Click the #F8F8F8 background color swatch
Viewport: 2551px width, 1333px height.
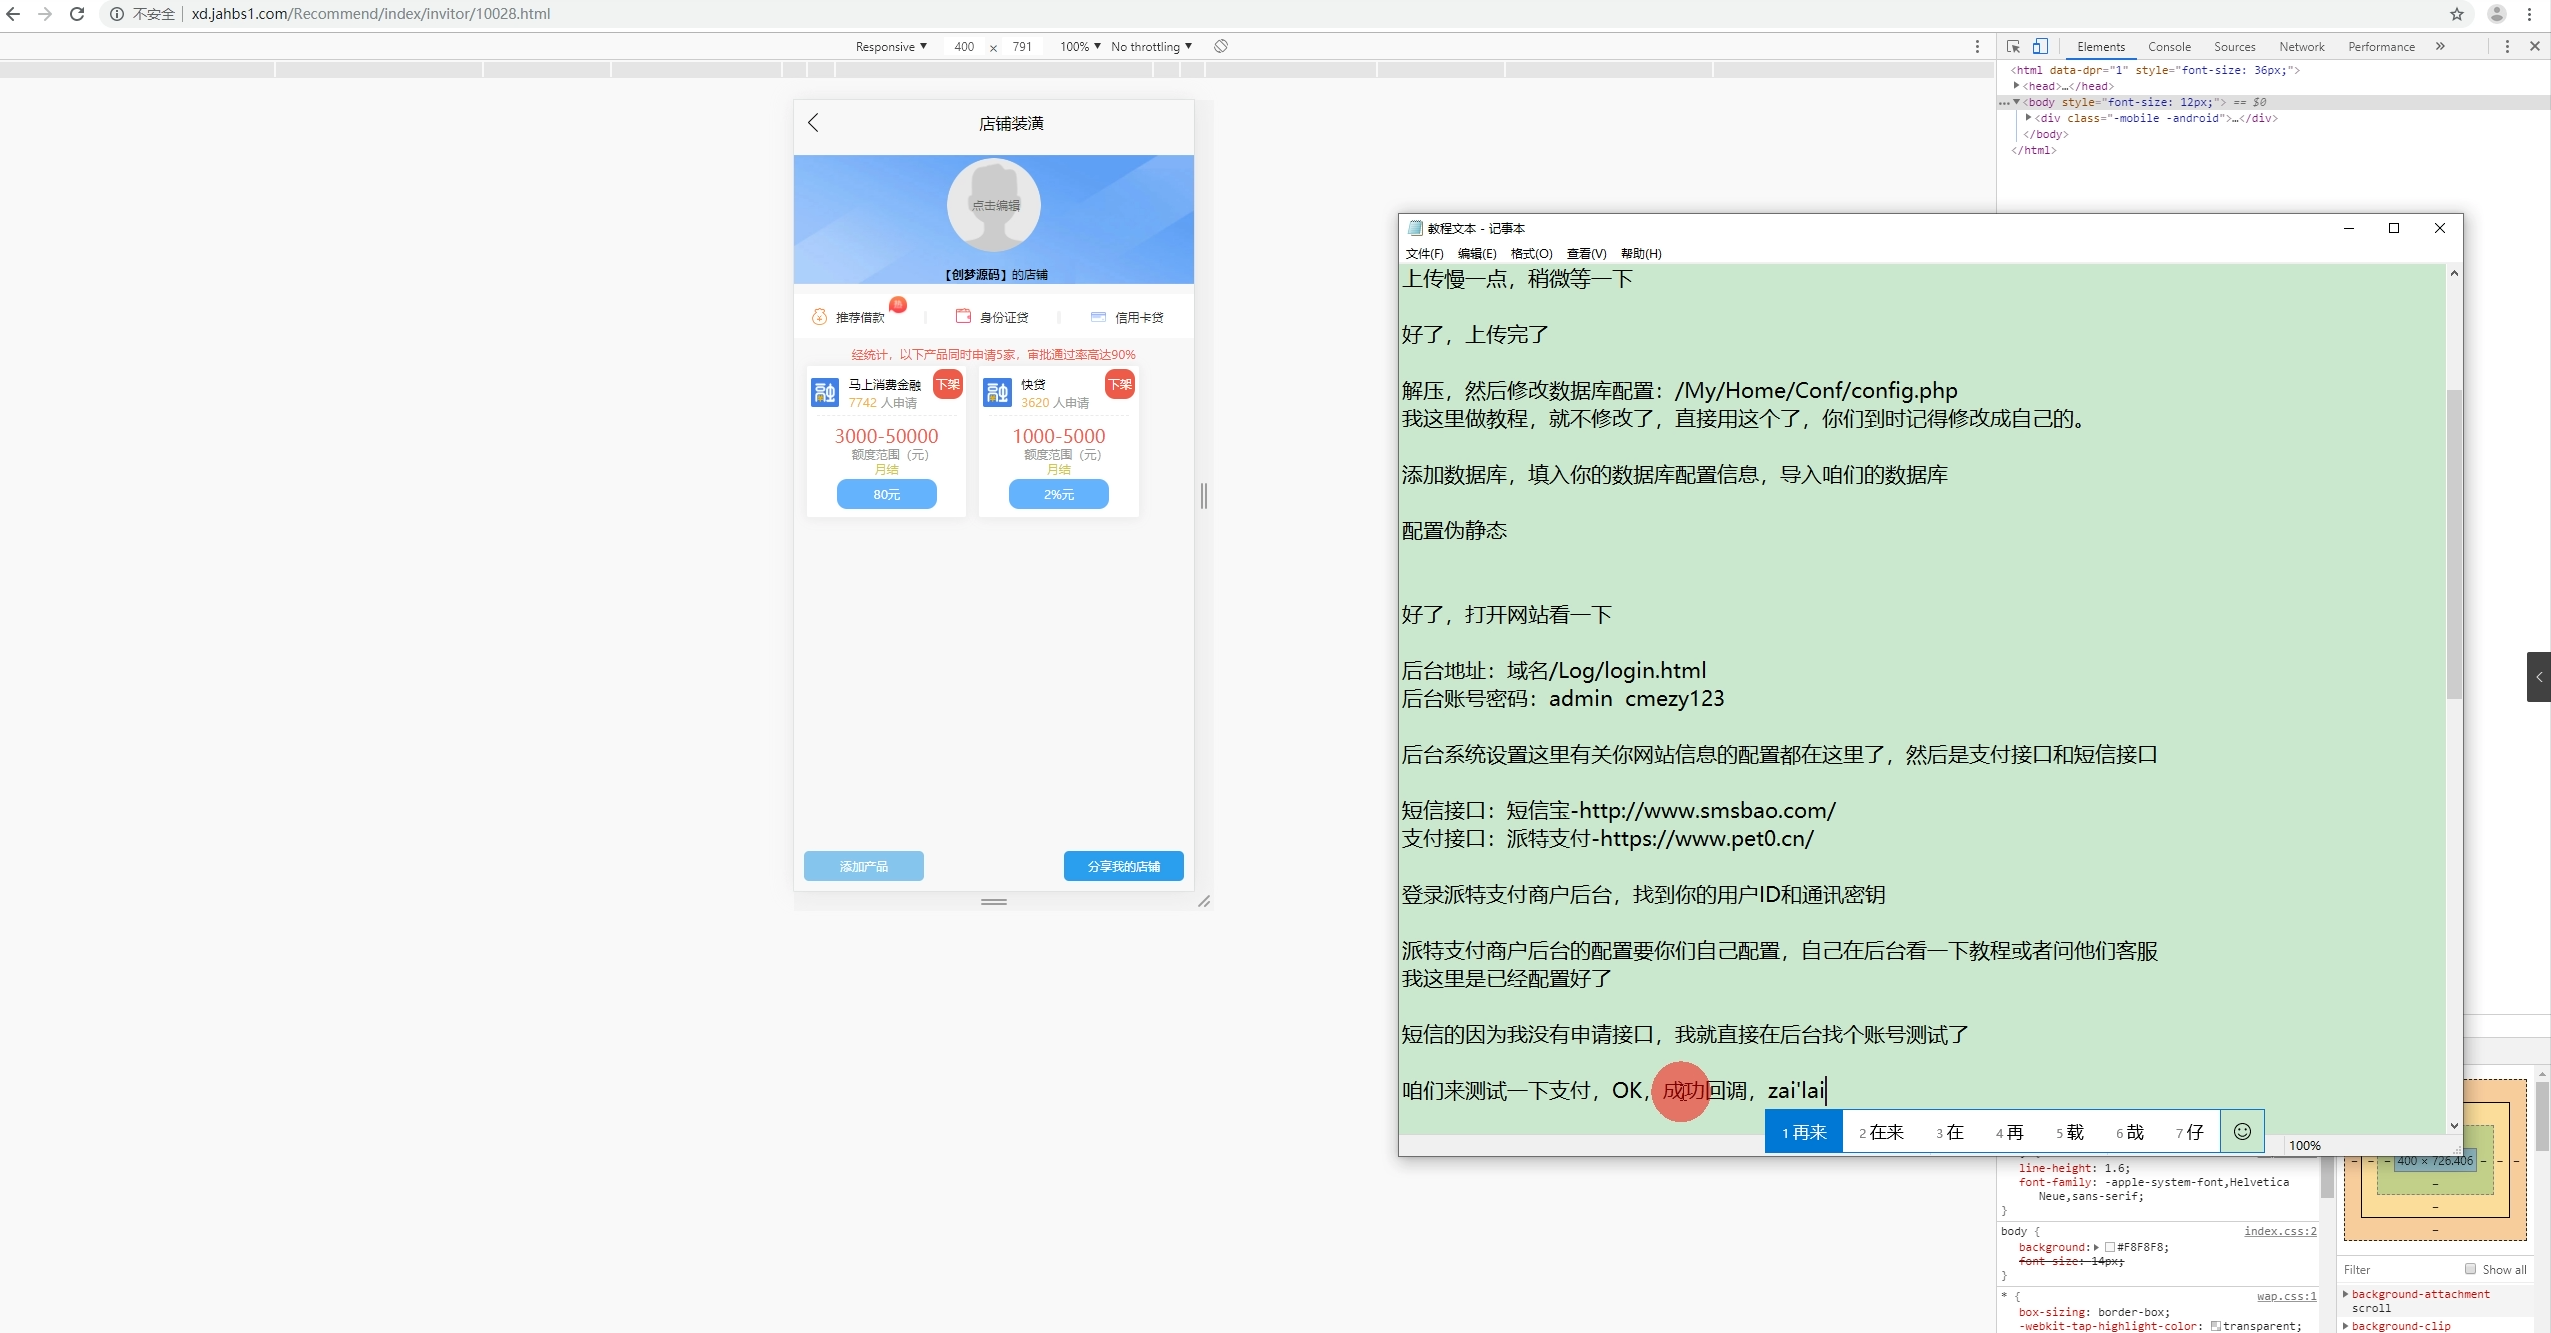click(2109, 1247)
